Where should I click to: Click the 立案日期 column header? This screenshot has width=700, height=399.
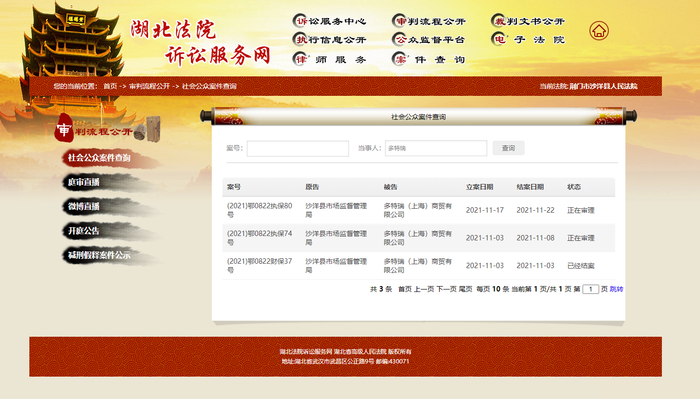(479, 187)
